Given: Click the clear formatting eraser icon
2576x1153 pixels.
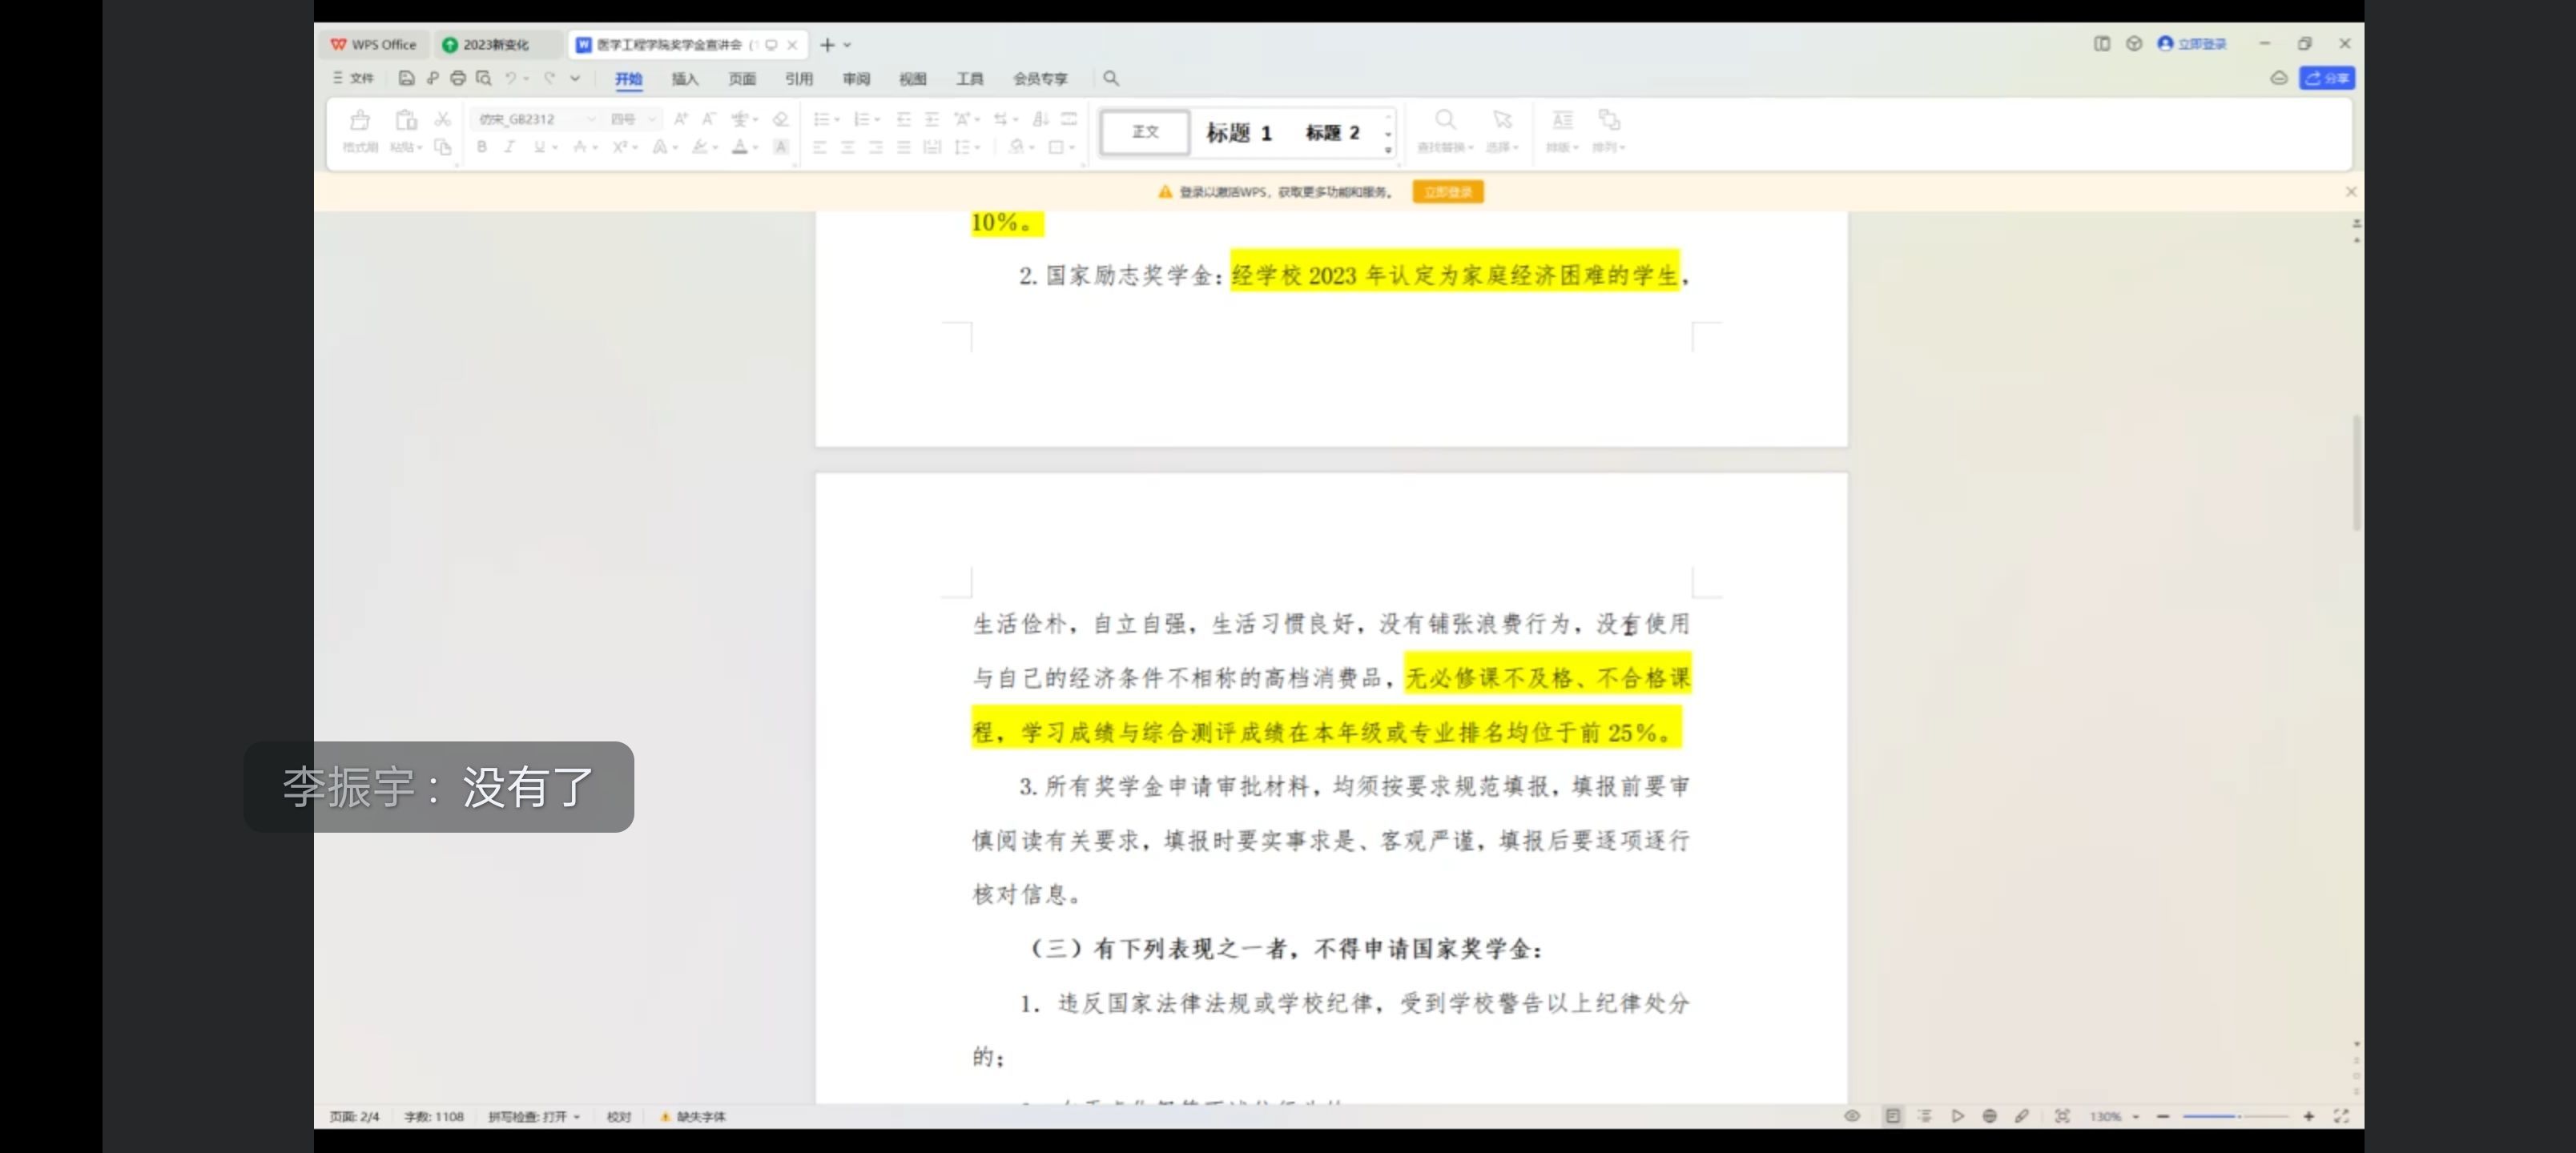Looking at the screenshot, I should tap(781, 119).
